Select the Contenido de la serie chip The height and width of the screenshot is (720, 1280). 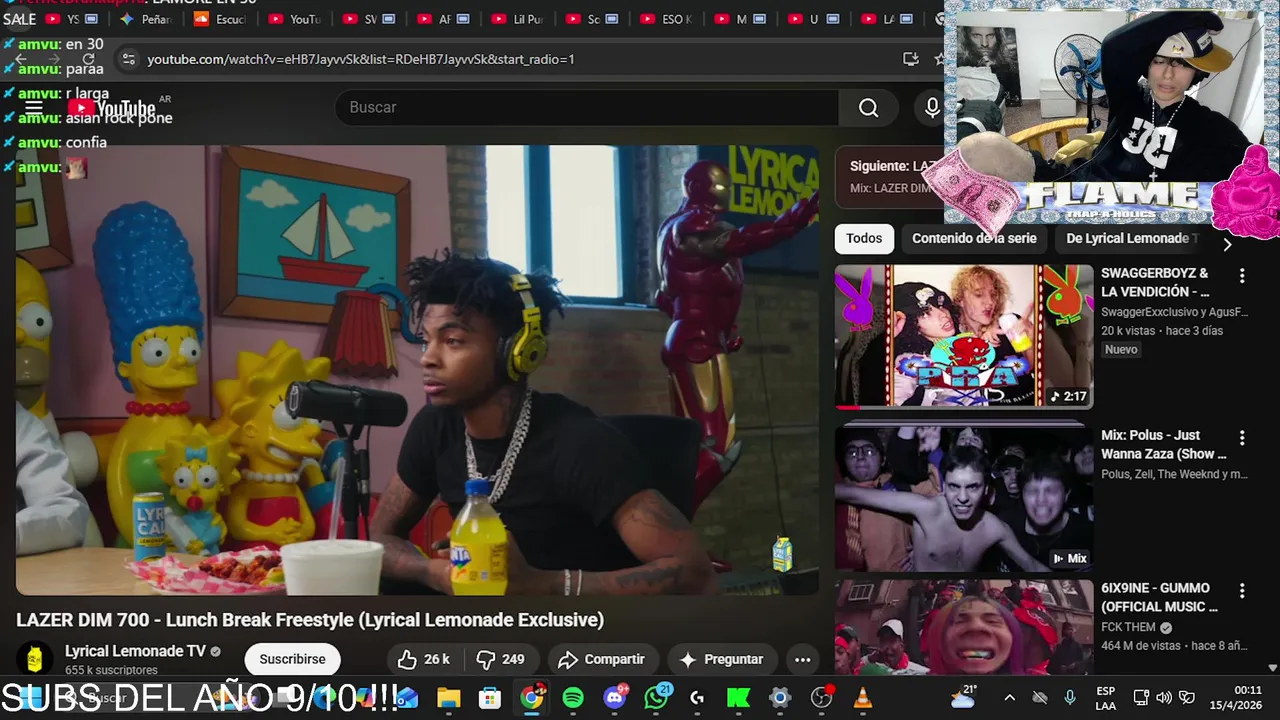click(974, 238)
